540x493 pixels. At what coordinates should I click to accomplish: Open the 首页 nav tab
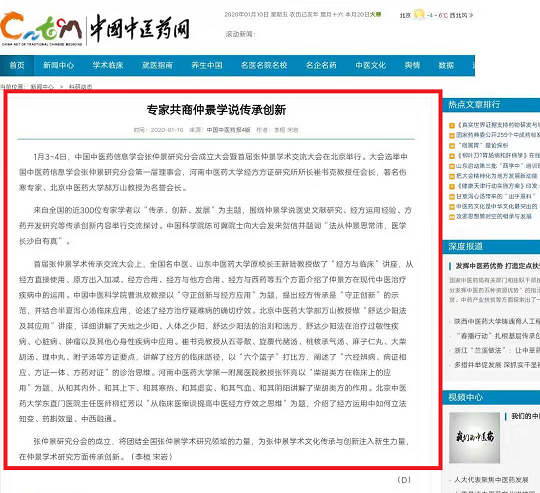tap(17, 65)
